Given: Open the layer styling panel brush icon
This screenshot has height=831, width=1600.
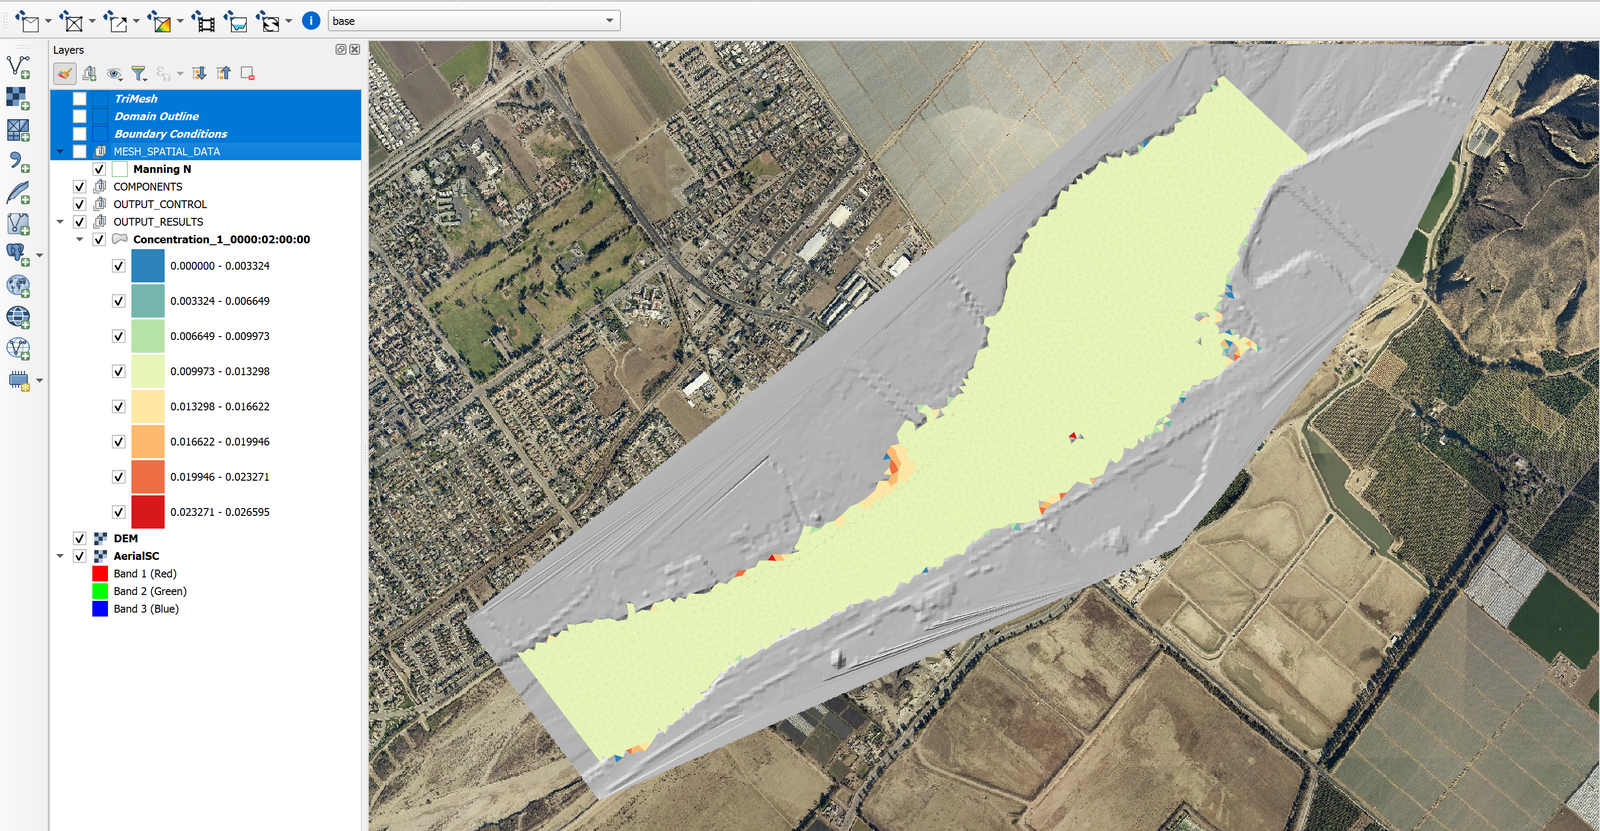Looking at the screenshot, I should coord(64,74).
